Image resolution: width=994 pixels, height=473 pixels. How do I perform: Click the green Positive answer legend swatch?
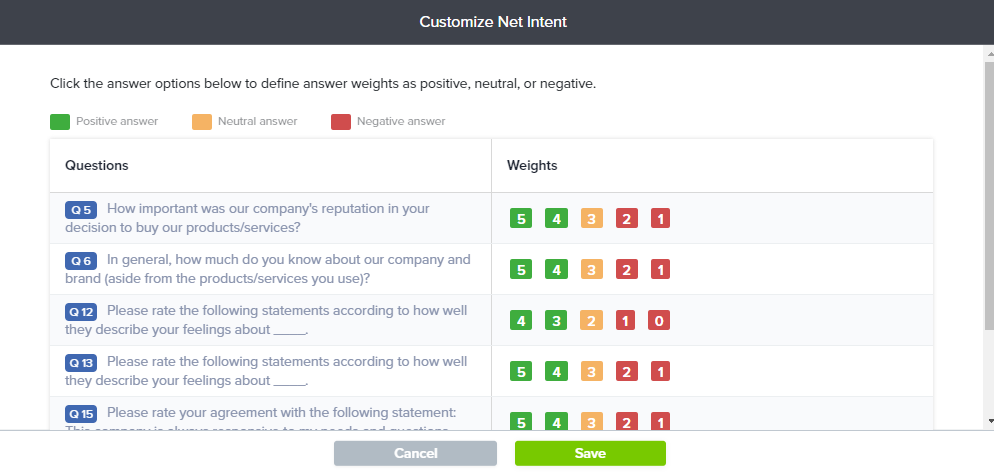[x=60, y=122]
